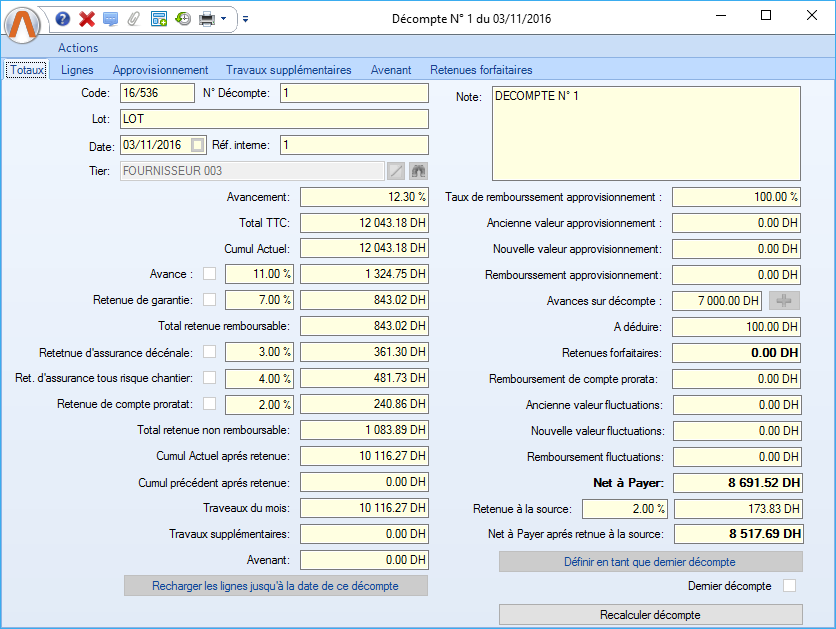Screen dimensions: 836x629
Task: Switch to the Lignes tab
Action: 77,70
